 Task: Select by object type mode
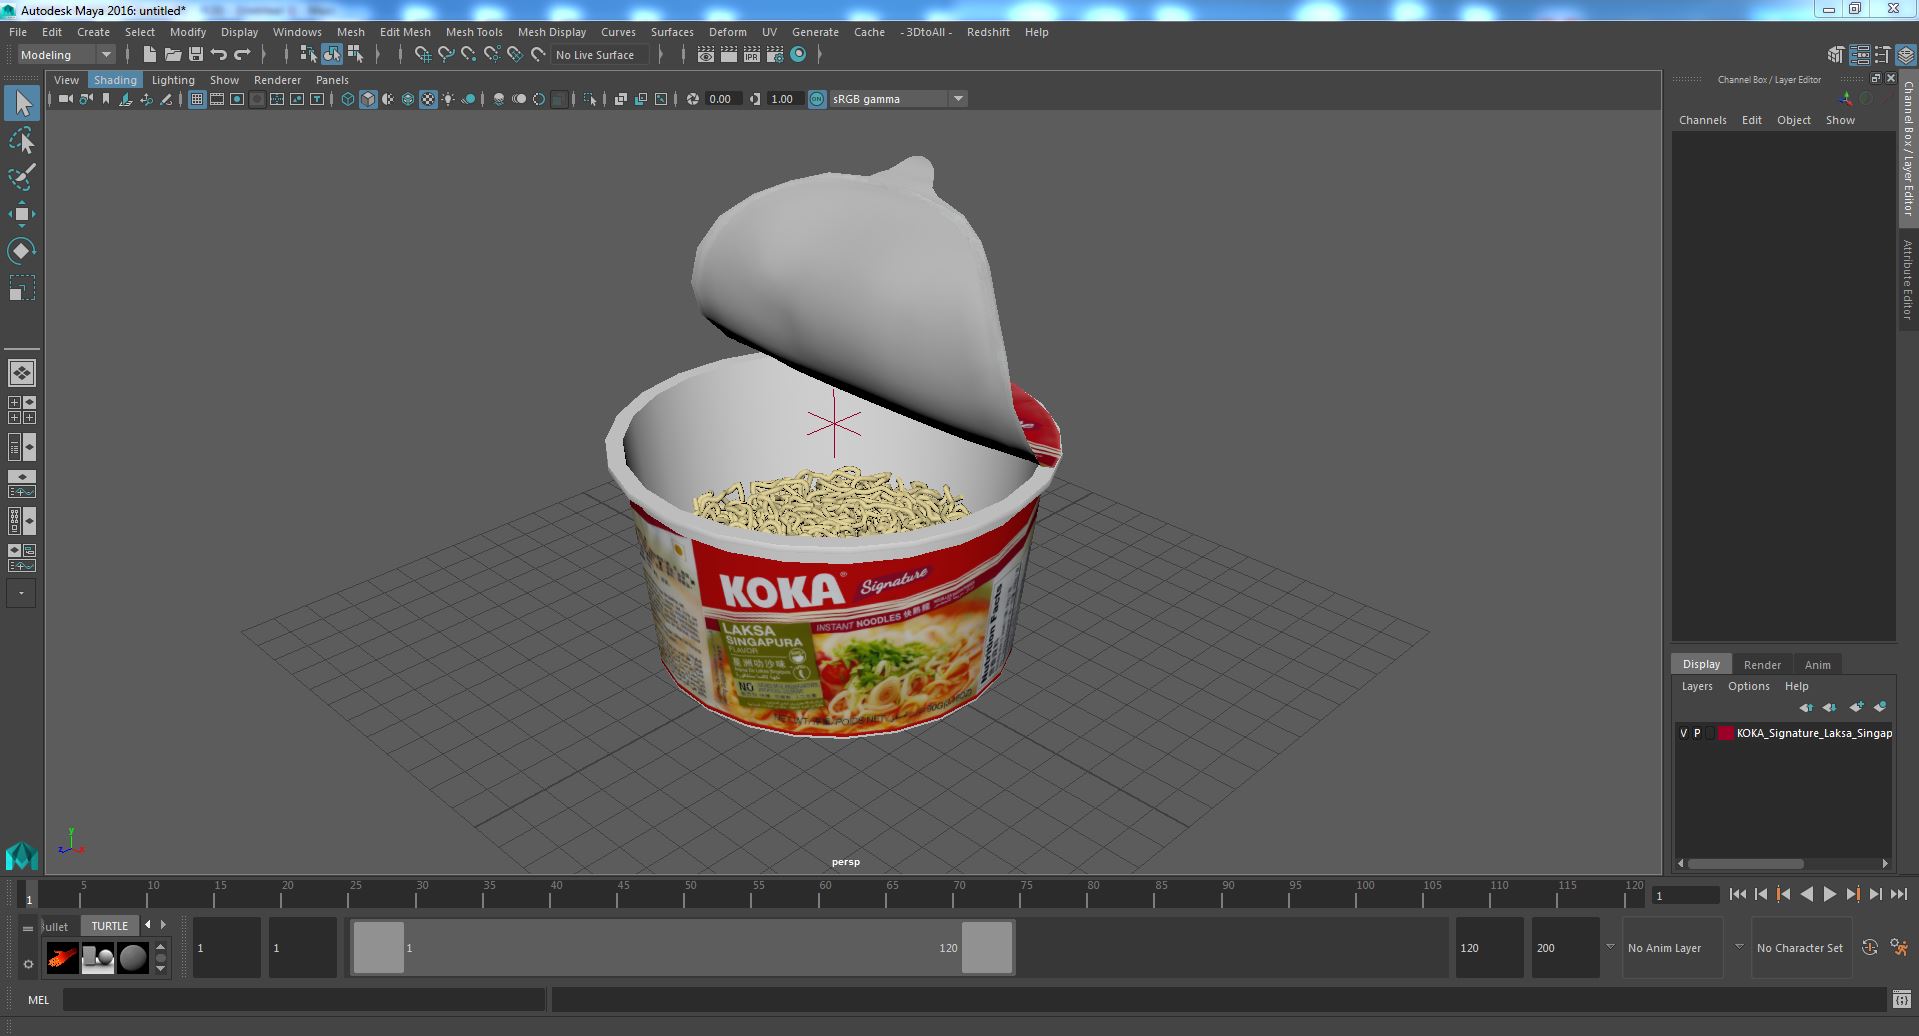[x=331, y=54]
